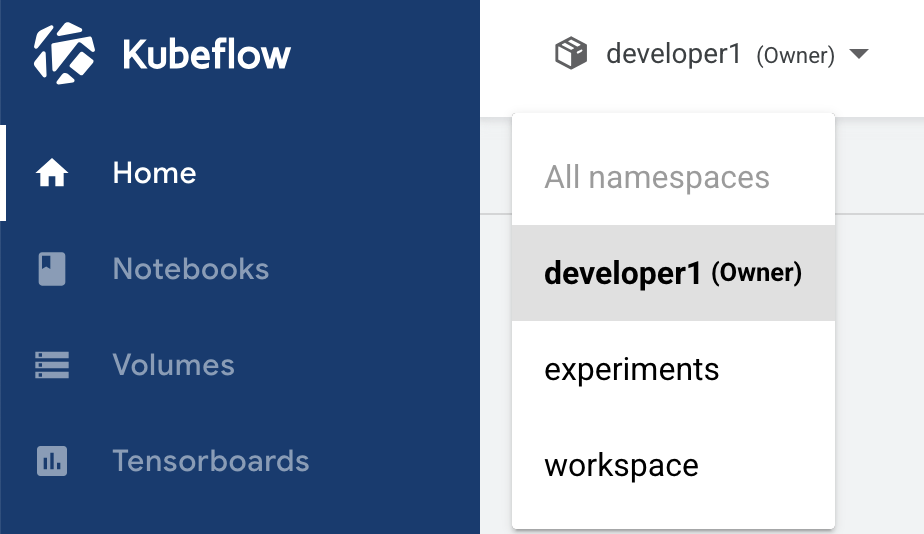Click the Notebooks book icon
The height and width of the screenshot is (534, 924).
(52, 269)
